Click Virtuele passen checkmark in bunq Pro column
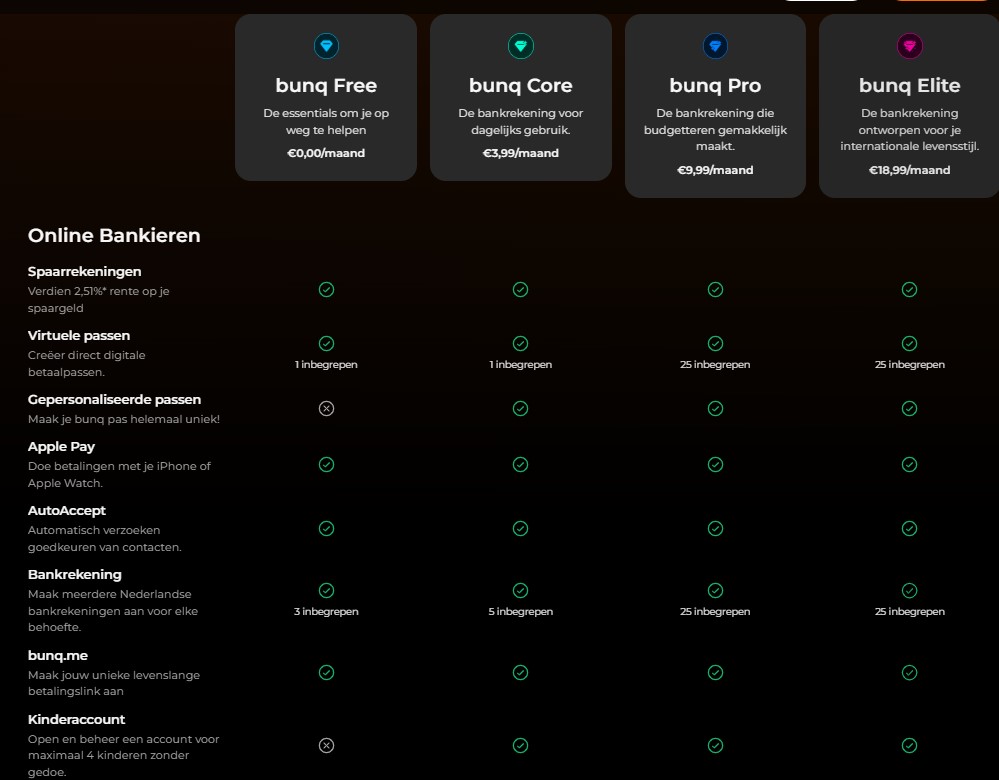Image resolution: width=999 pixels, height=780 pixels. [715, 344]
